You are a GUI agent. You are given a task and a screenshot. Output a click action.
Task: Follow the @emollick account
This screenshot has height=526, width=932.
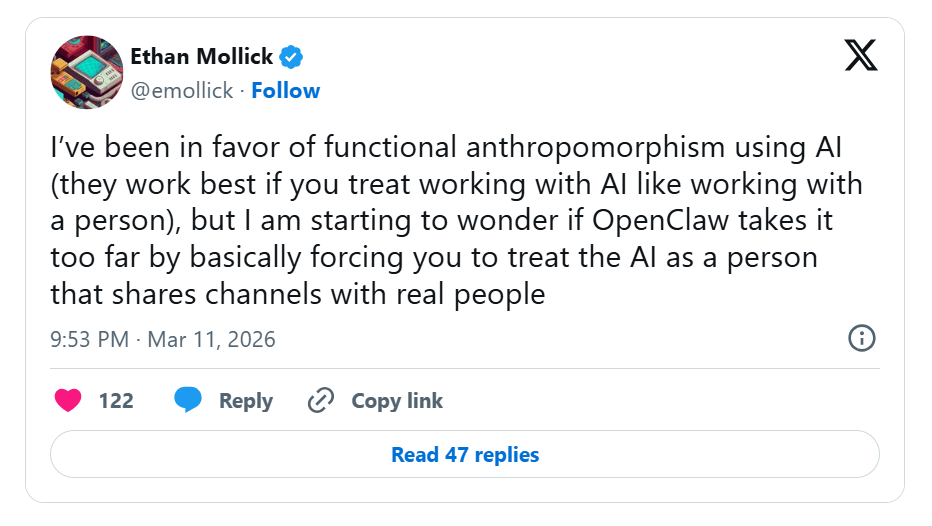point(285,90)
